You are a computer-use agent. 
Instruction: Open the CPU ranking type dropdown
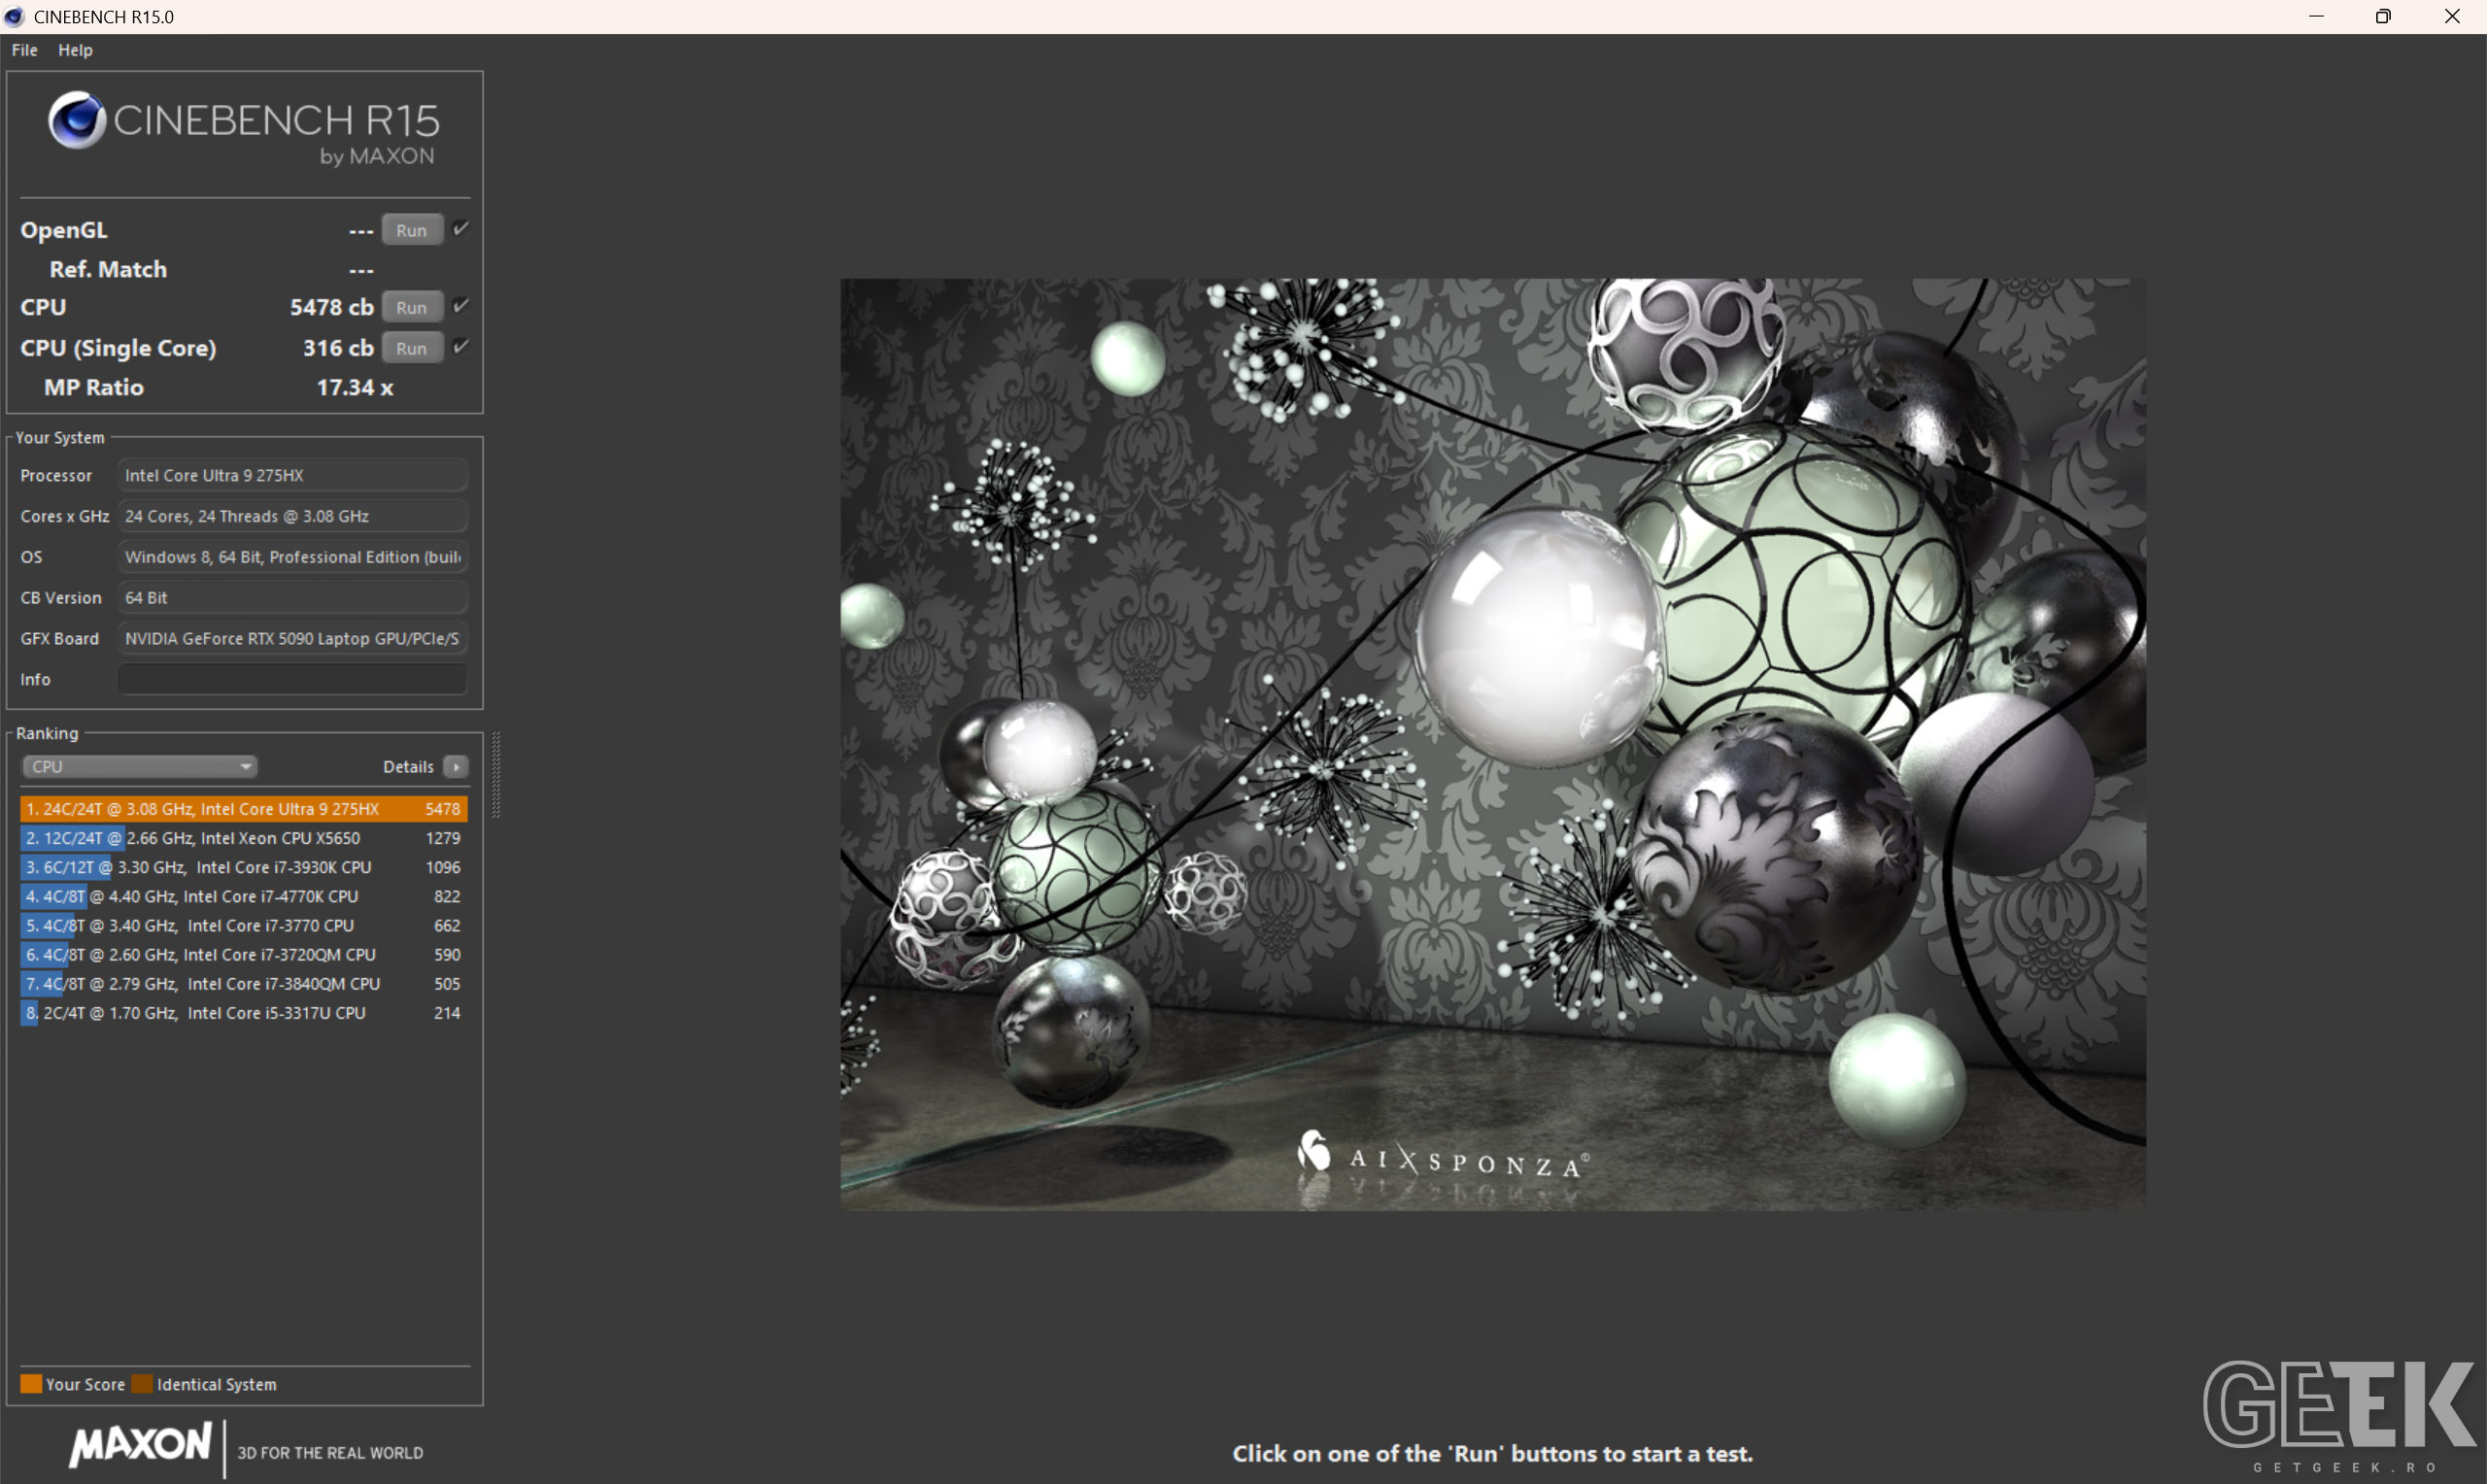pyautogui.click(x=139, y=766)
